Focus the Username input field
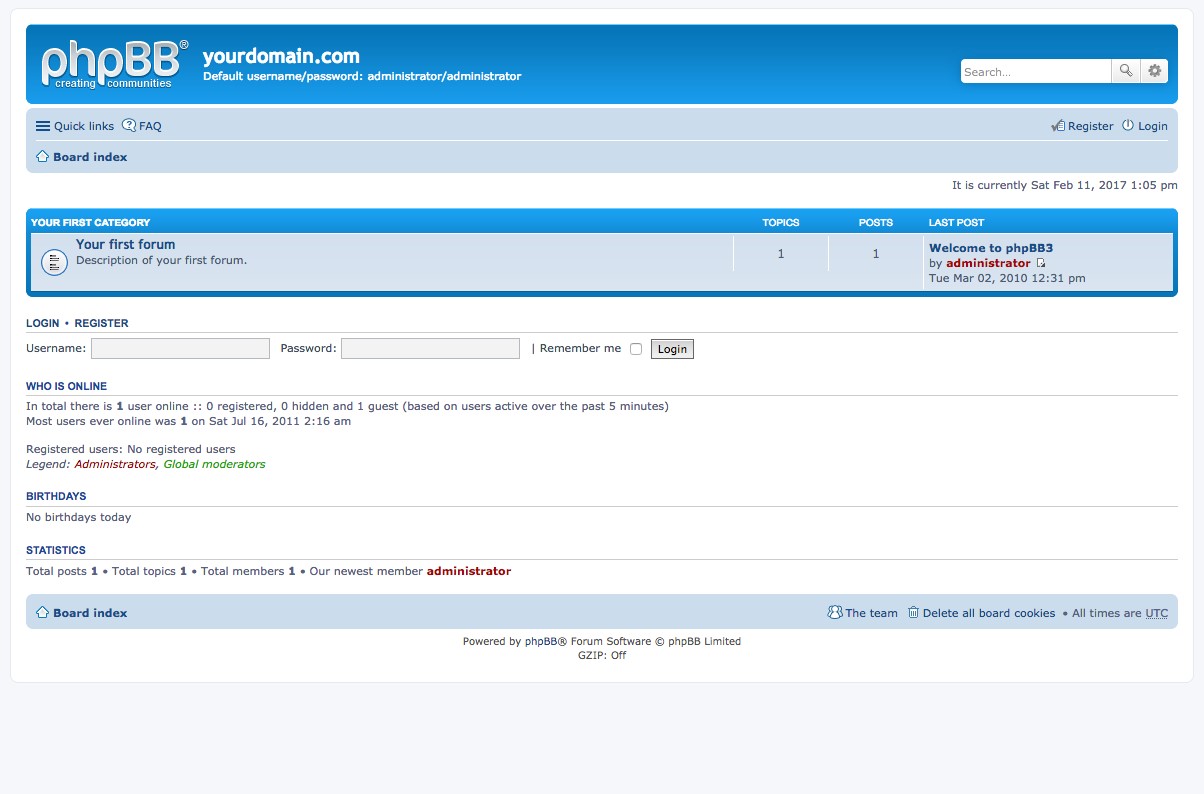 [180, 348]
